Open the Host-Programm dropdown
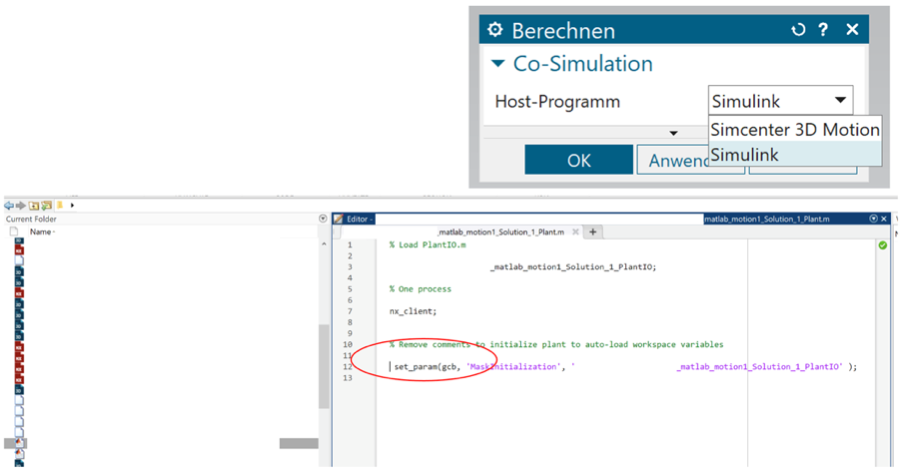The height and width of the screenshot is (474, 900). [780, 101]
